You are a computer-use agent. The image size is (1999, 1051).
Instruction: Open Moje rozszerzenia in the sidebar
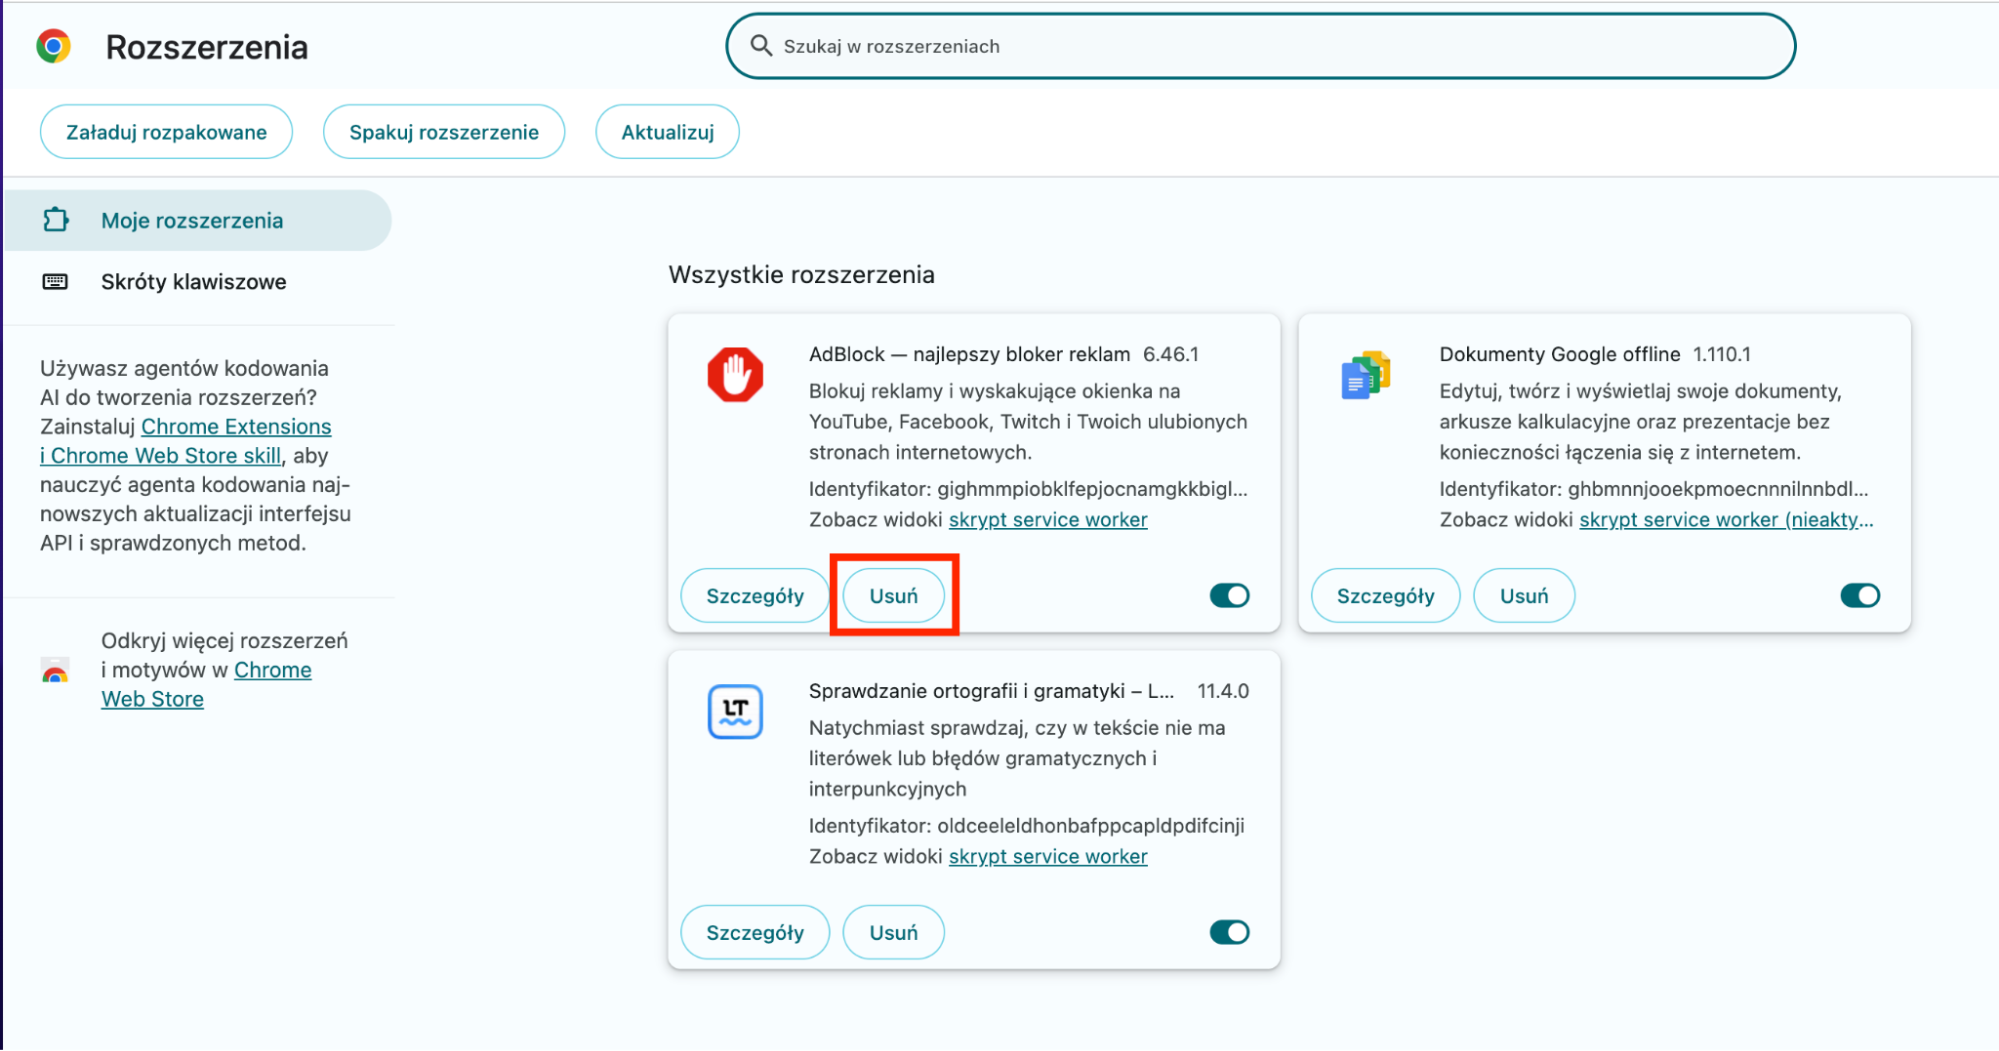click(198, 220)
